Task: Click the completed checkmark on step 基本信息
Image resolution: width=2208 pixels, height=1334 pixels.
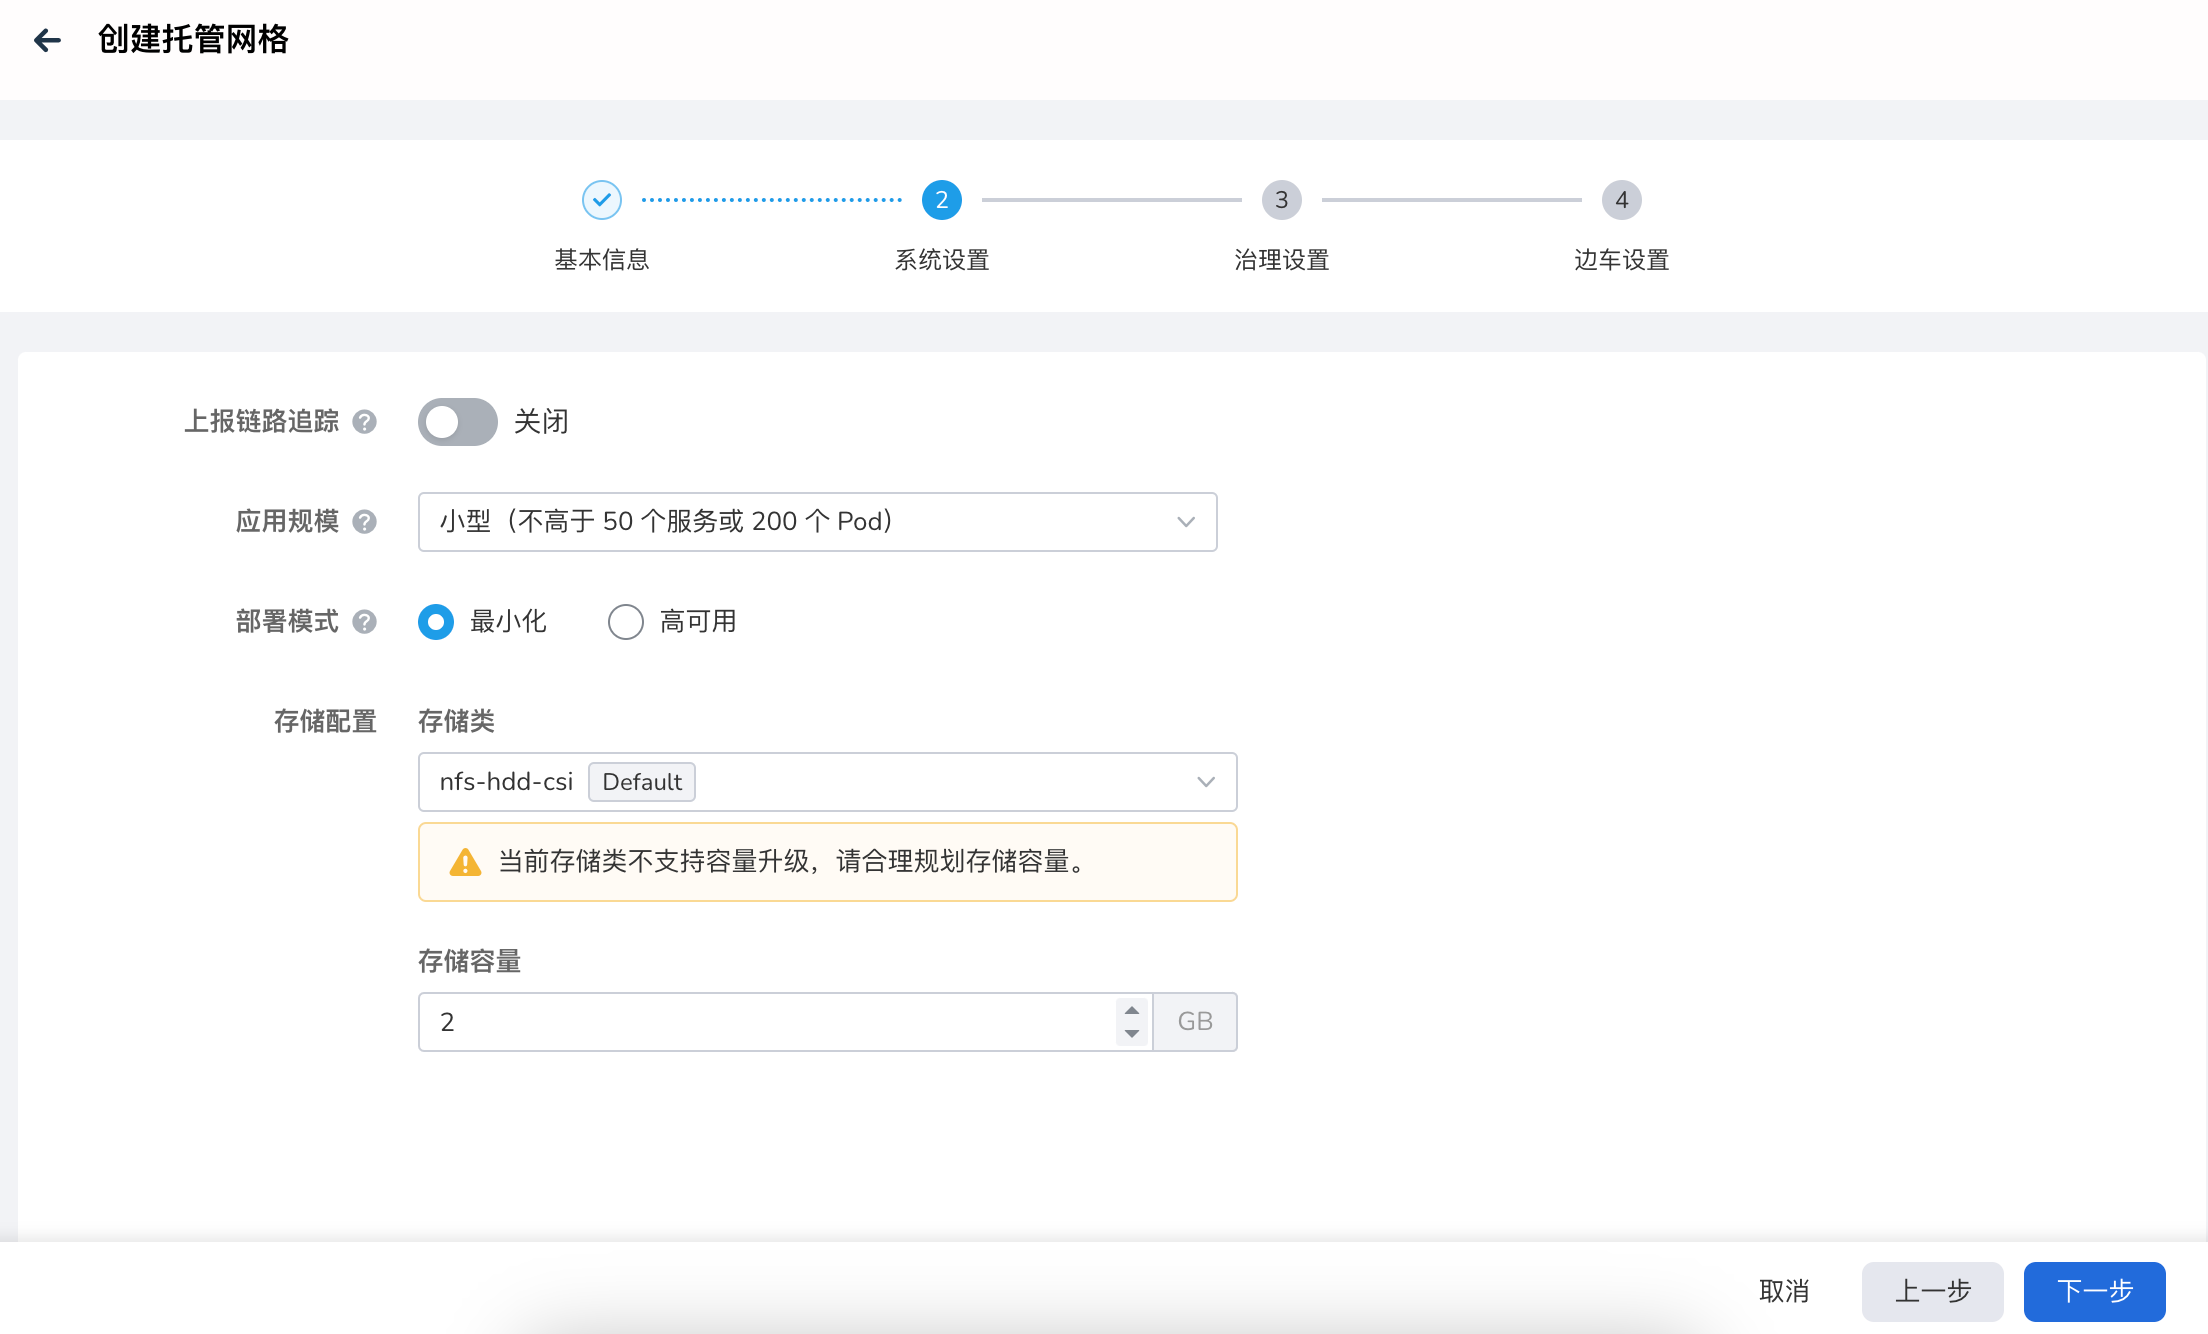Action: click(x=601, y=199)
